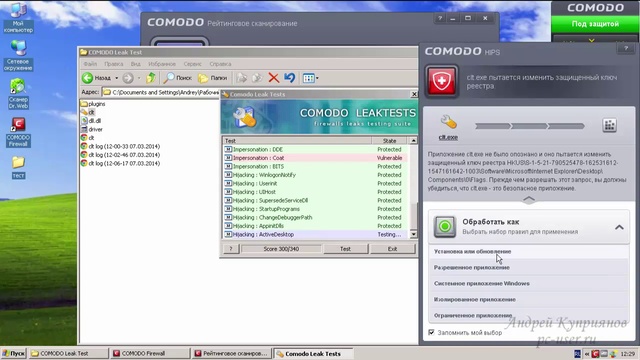Open 'clt log (12-06-17 07.03.2014)' file
Viewport: 640px width, 360px height.
pyautogui.click(x=120, y=163)
